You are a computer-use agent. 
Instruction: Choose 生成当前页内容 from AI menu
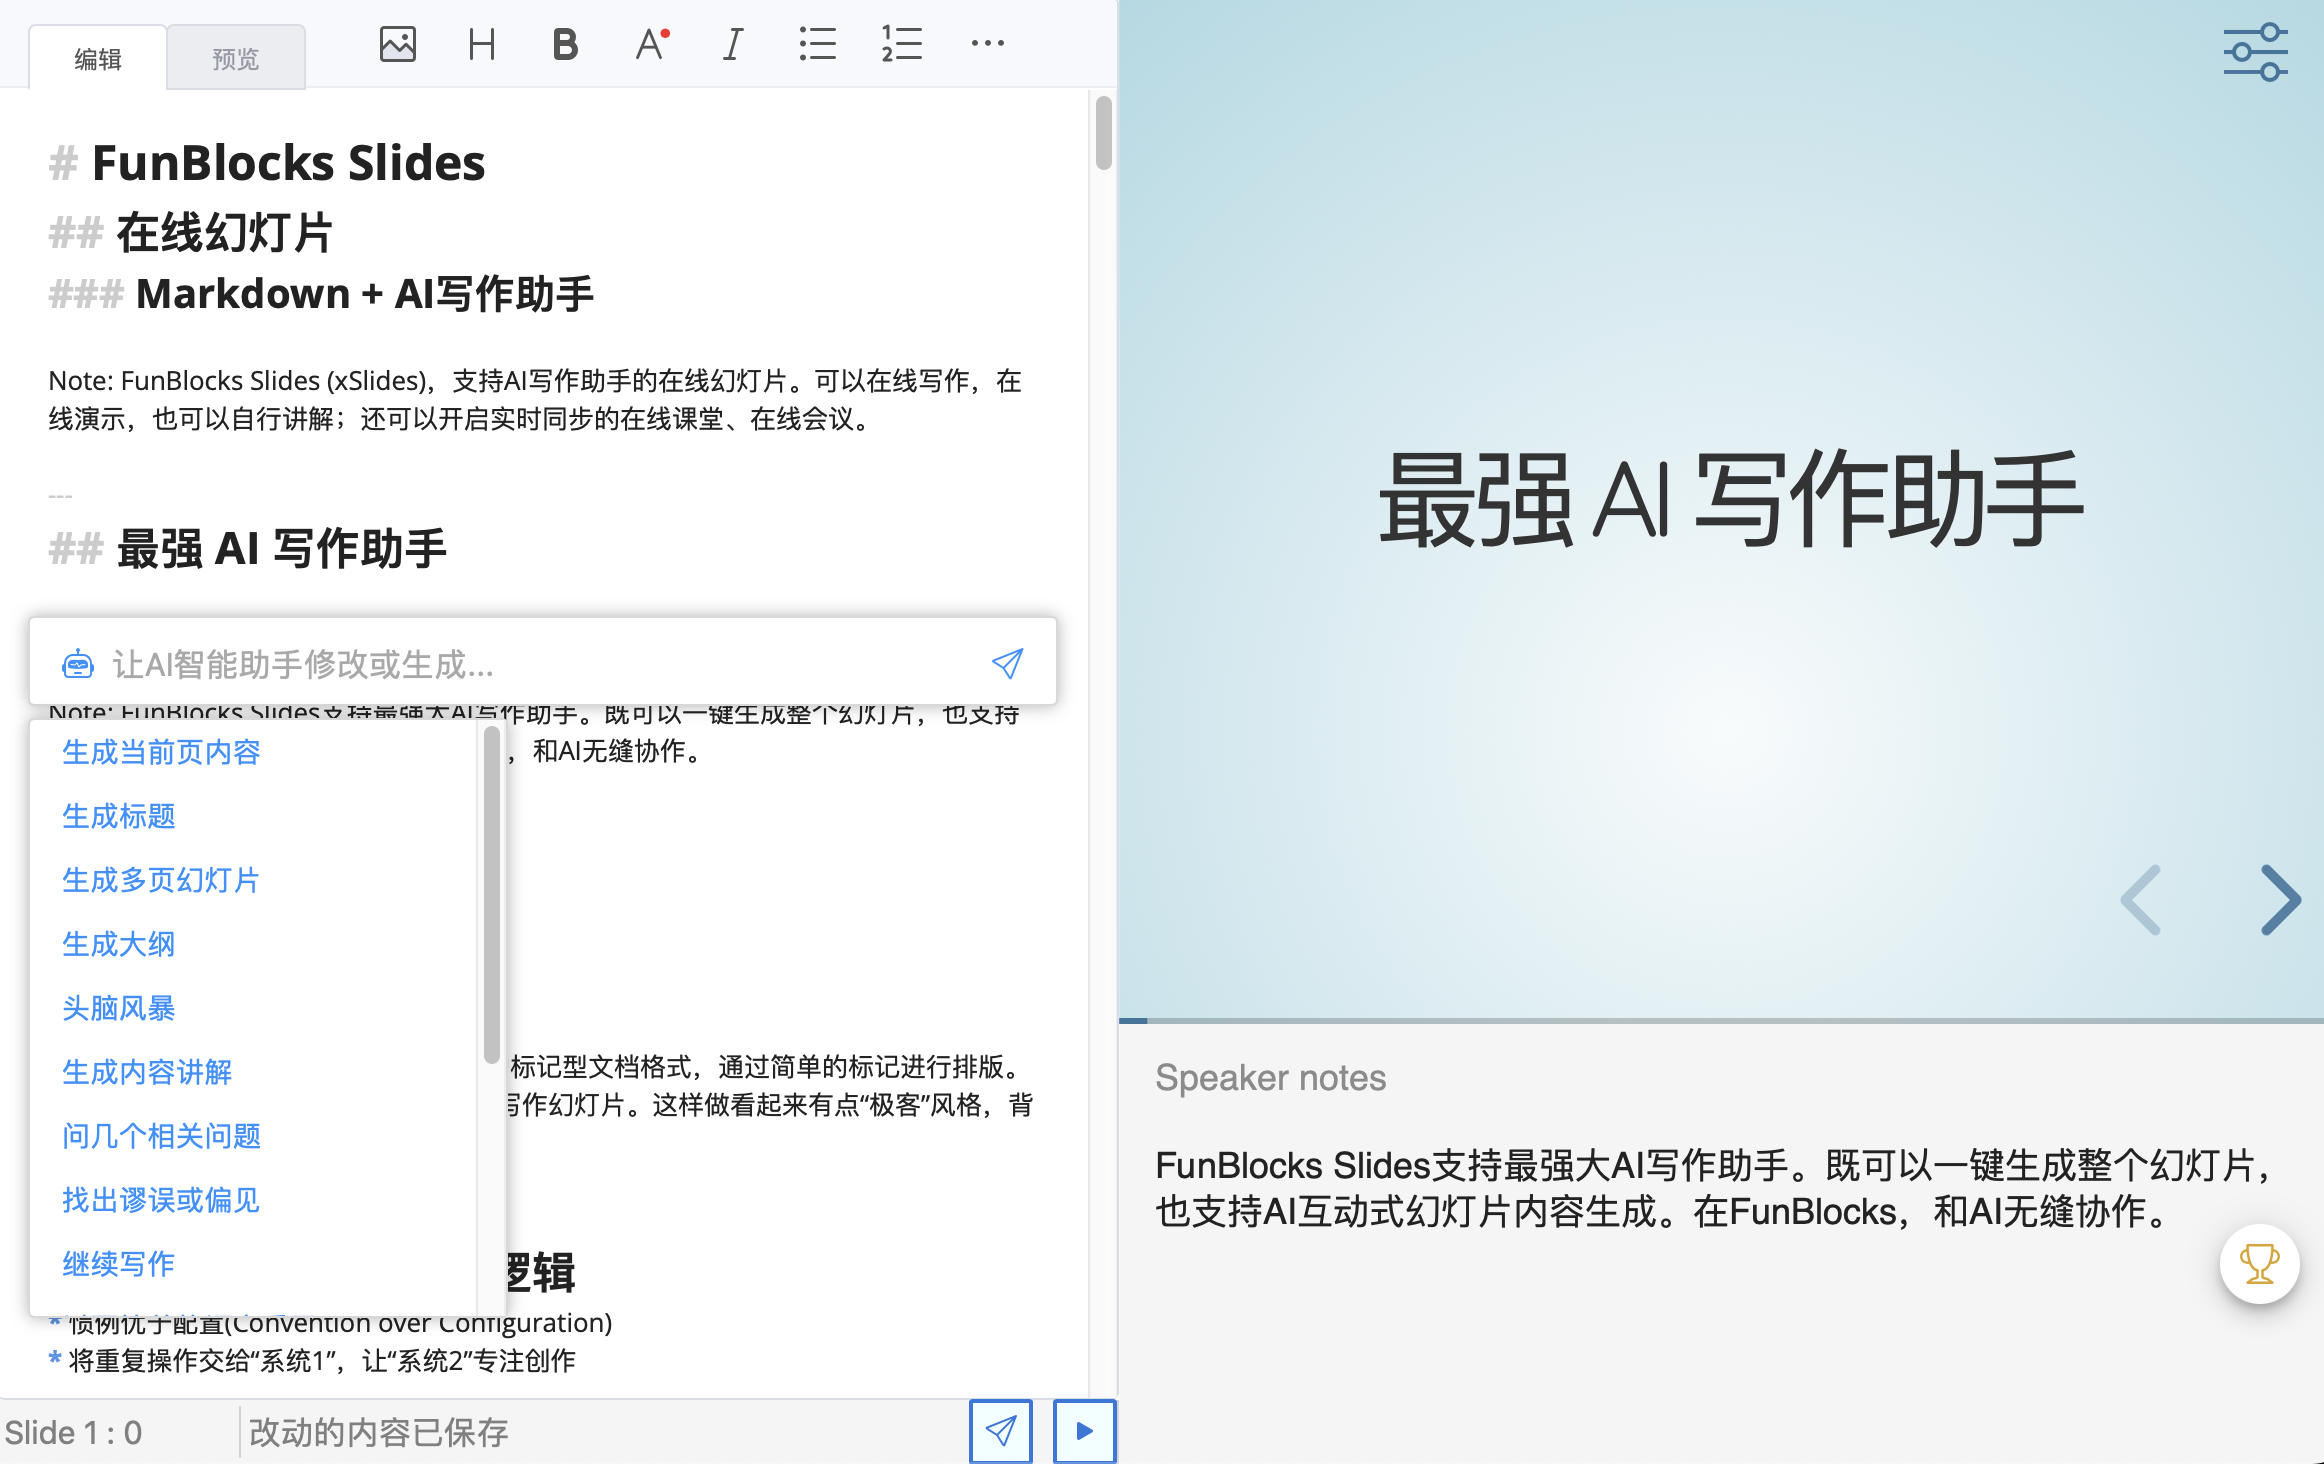click(161, 752)
